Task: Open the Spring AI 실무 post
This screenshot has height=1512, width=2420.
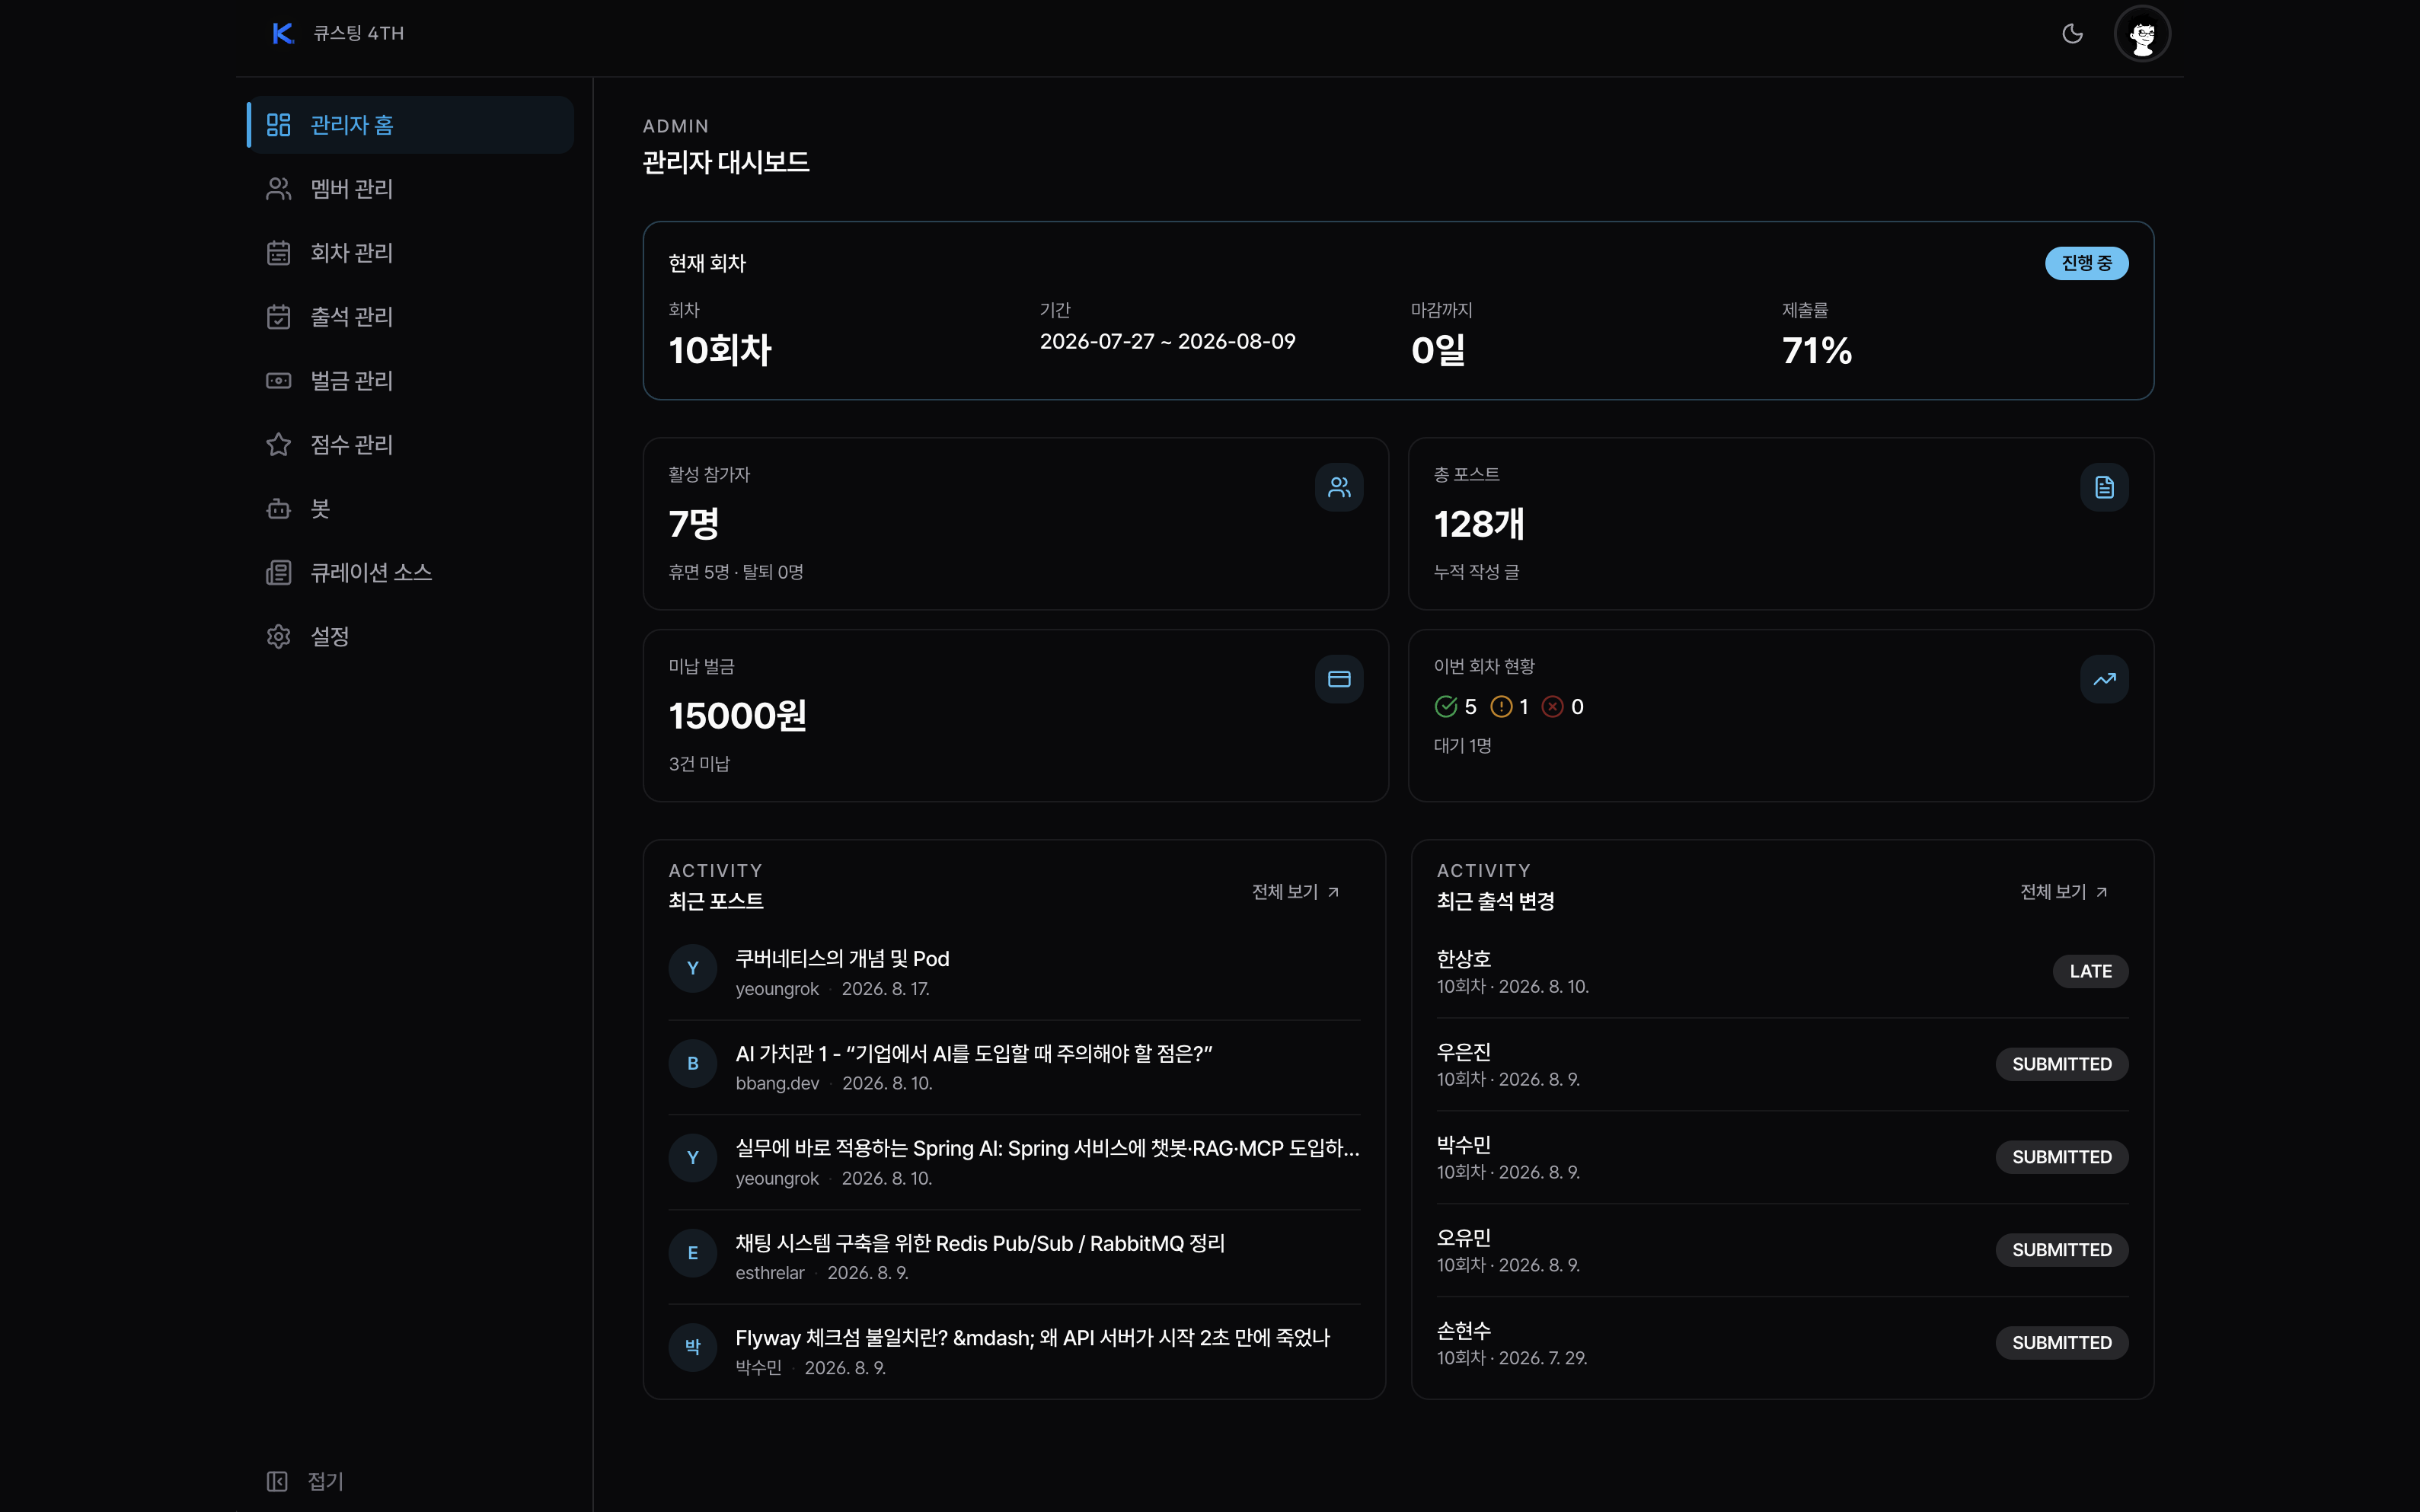Action: 1047,1148
